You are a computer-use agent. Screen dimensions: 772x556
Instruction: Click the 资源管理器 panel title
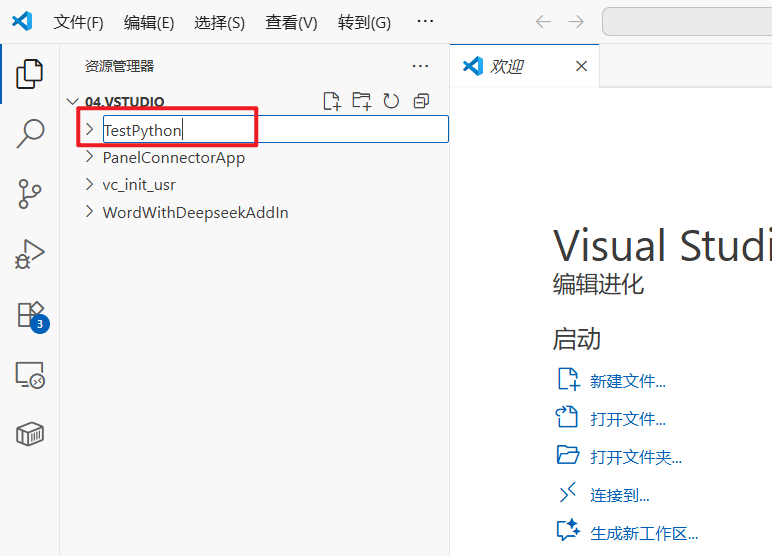pos(120,66)
